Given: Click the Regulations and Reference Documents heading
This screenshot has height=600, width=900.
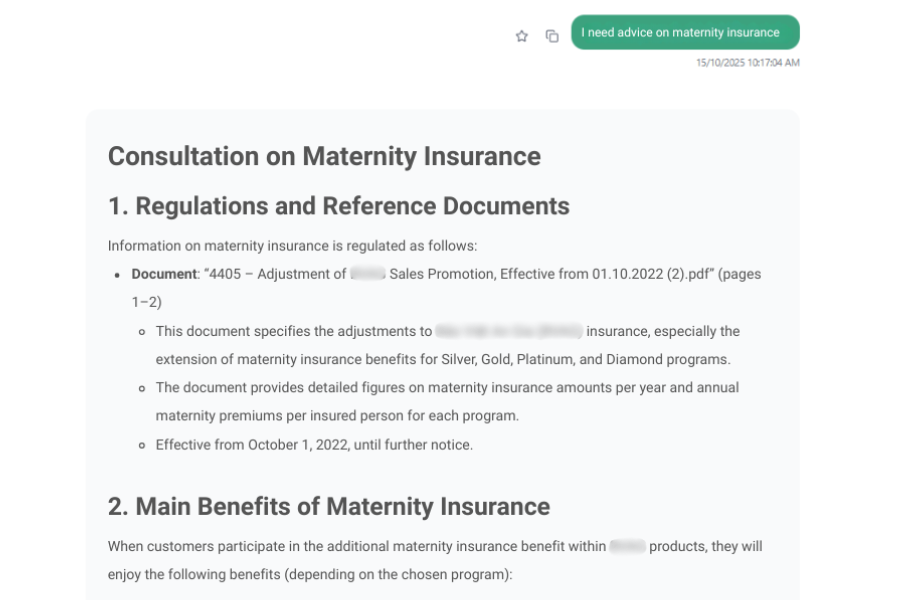Looking at the screenshot, I should [x=338, y=206].
